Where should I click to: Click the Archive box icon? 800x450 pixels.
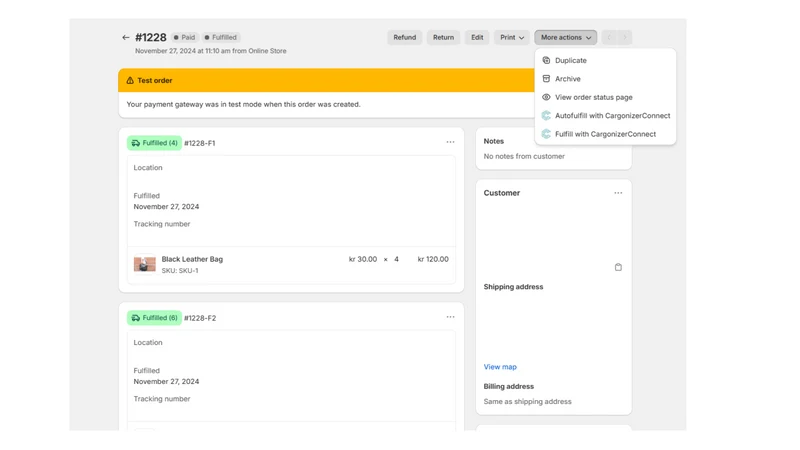click(x=546, y=79)
